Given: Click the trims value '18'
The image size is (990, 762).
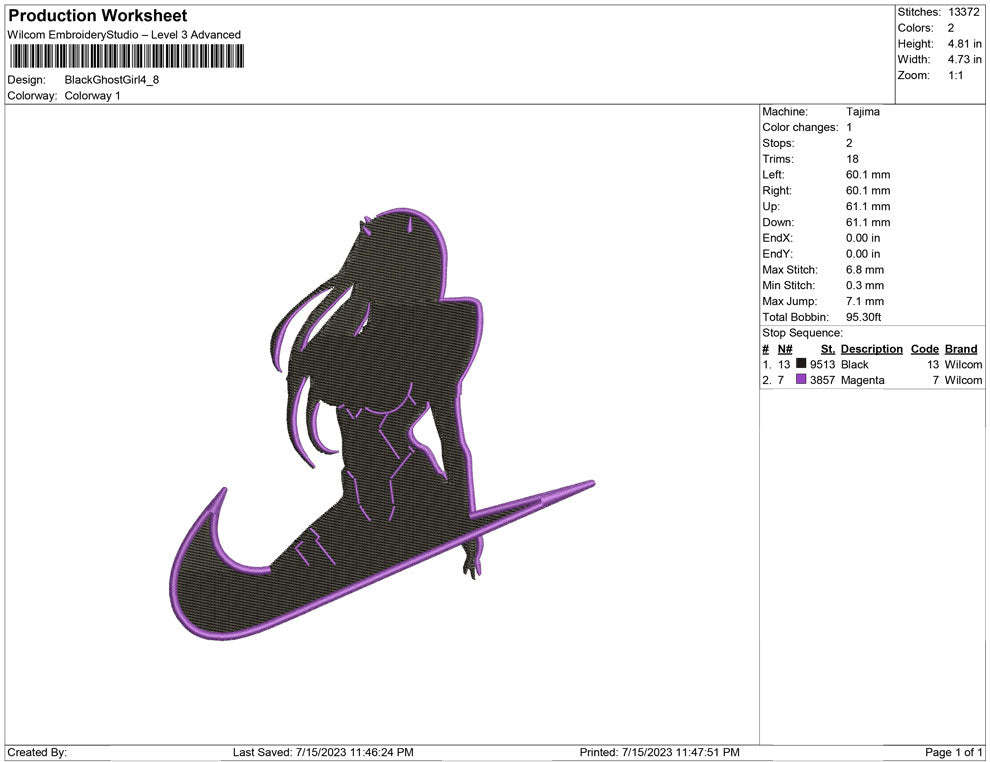Looking at the screenshot, I should [852, 159].
